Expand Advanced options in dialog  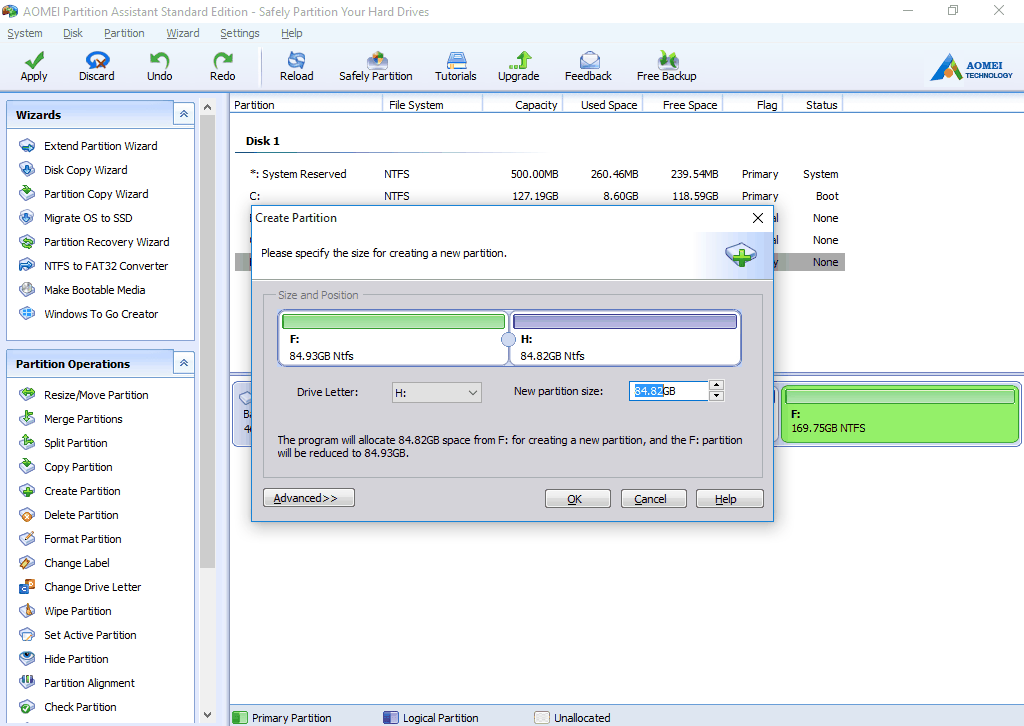click(x=309, y=498)
